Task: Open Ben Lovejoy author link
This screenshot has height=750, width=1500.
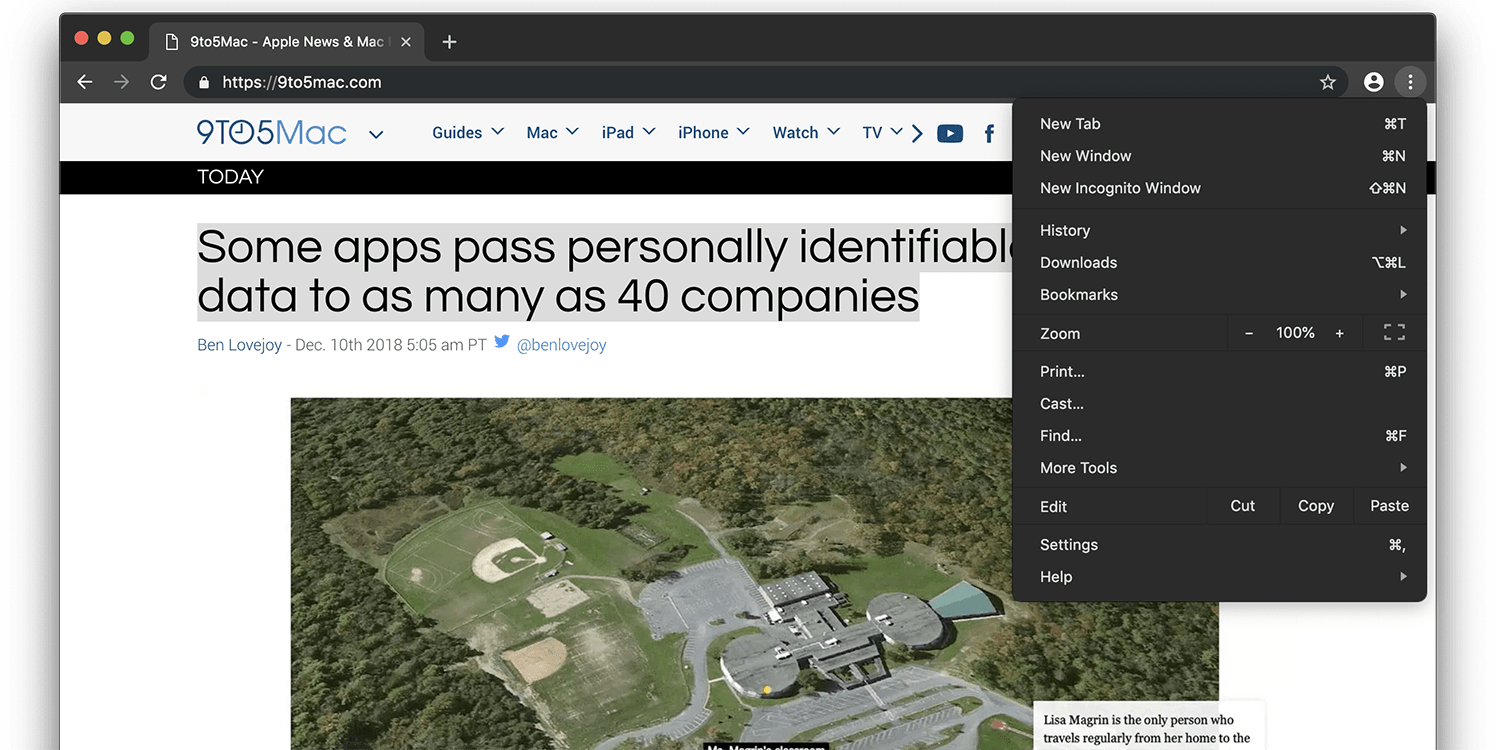Action: pyautogui.click(x=239, y=345)
